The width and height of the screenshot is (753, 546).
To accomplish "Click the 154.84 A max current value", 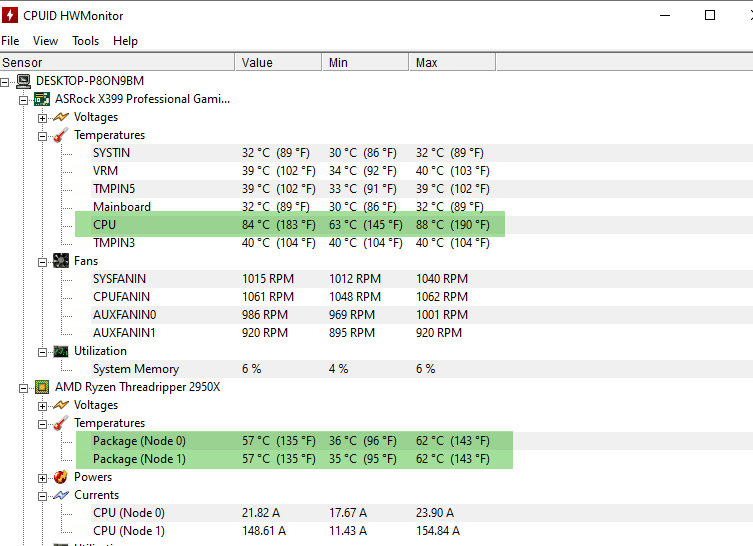I will (437, 531).
